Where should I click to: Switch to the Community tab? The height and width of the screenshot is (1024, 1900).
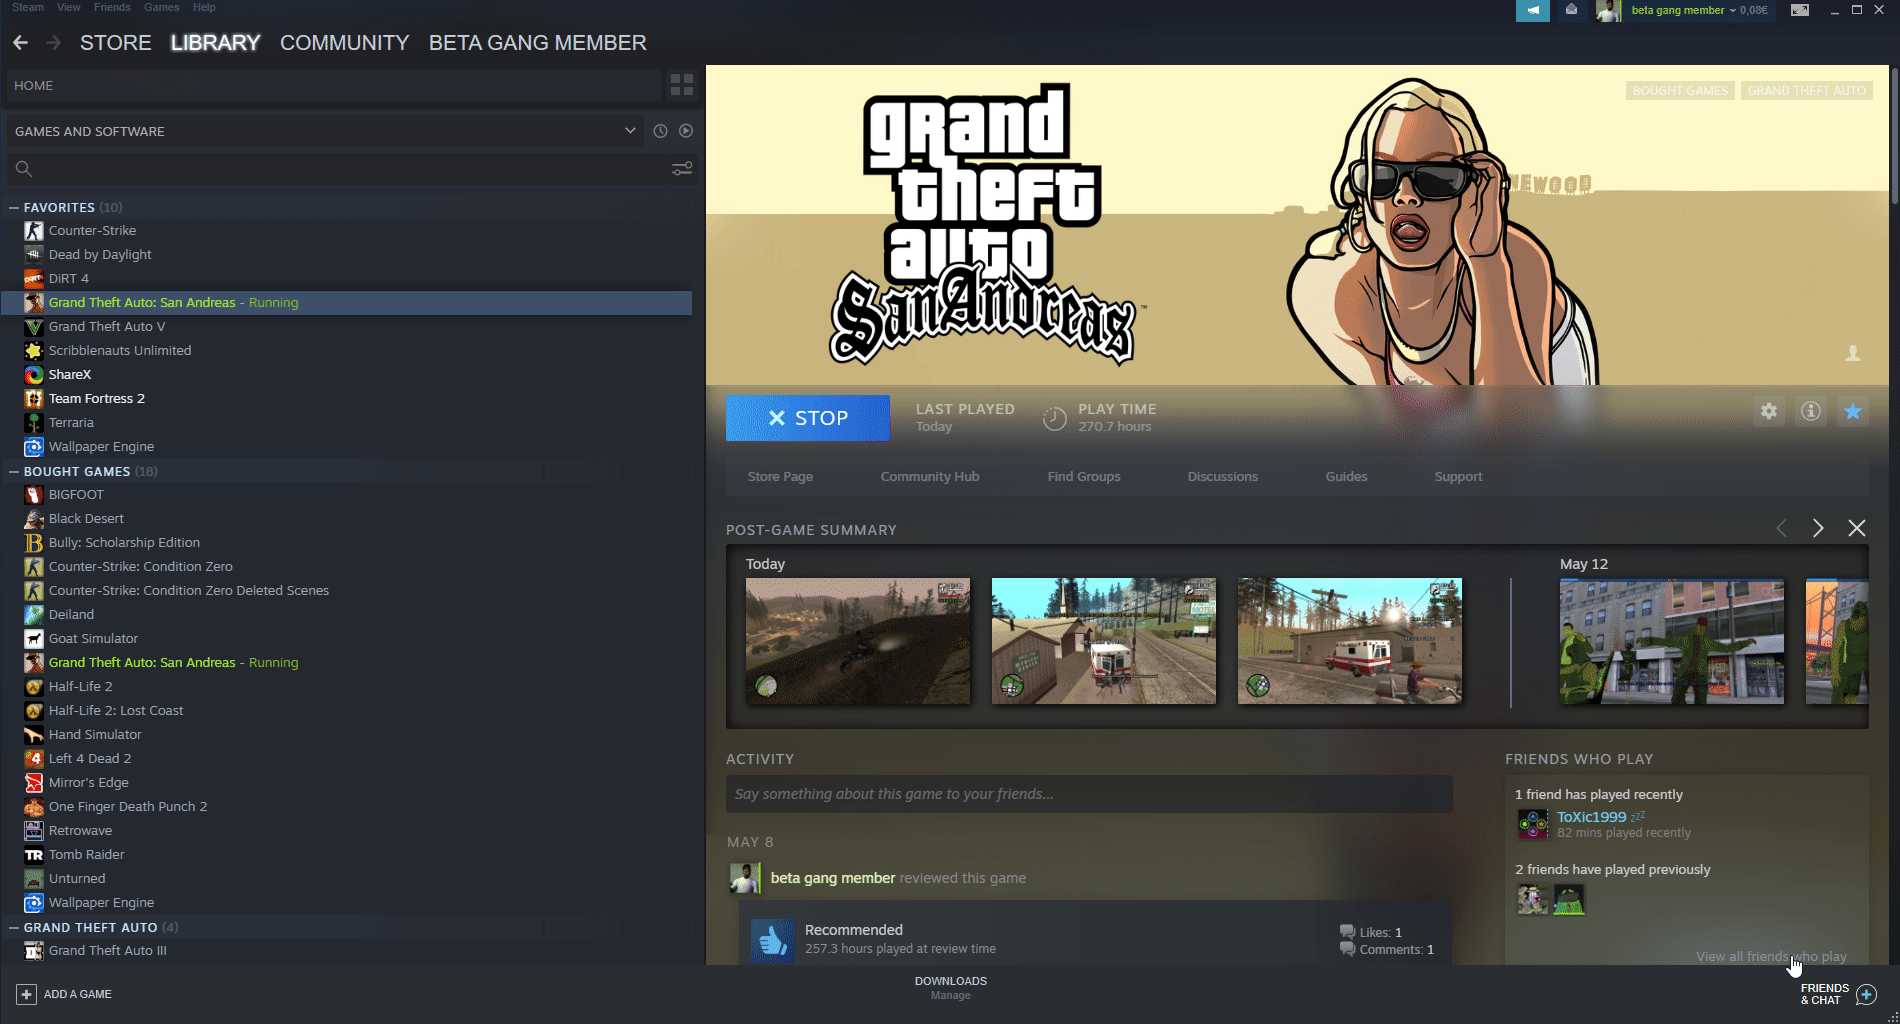point(345,43)
